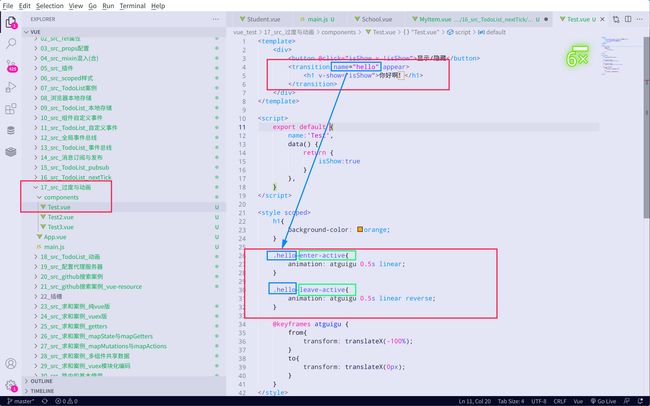
Task: Click components in breadcrumb path
Action: point(339,32)
